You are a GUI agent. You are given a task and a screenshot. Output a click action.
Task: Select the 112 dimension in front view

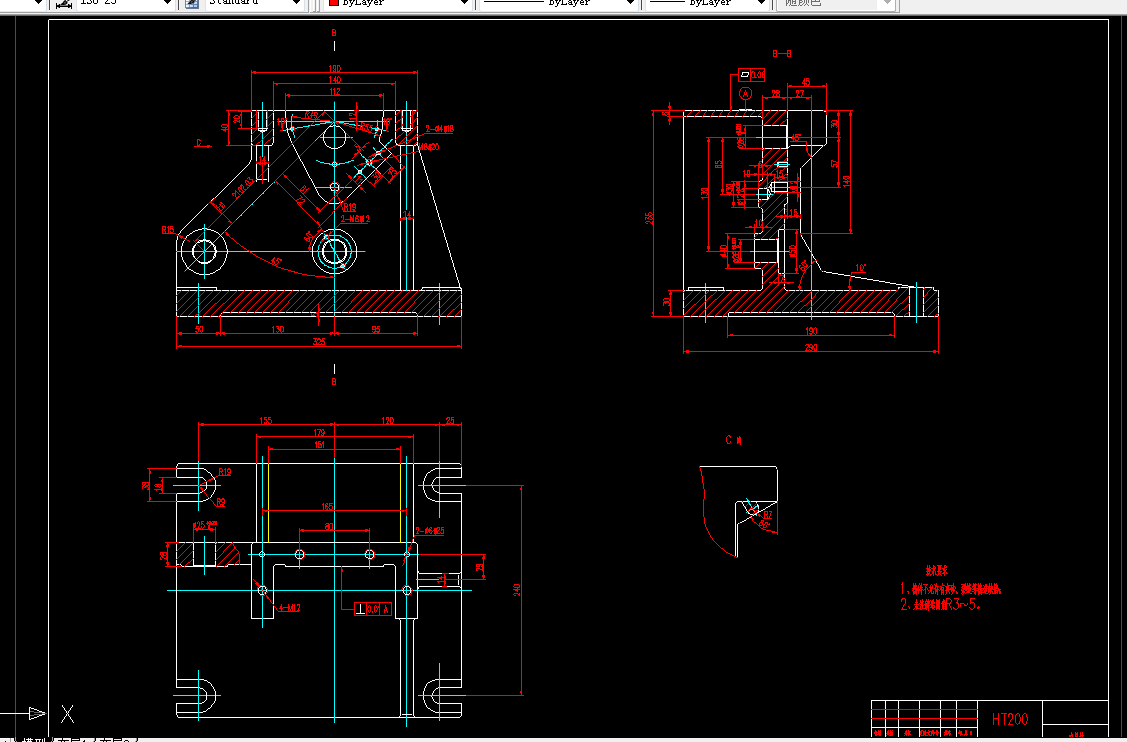[x=334, y=91]
